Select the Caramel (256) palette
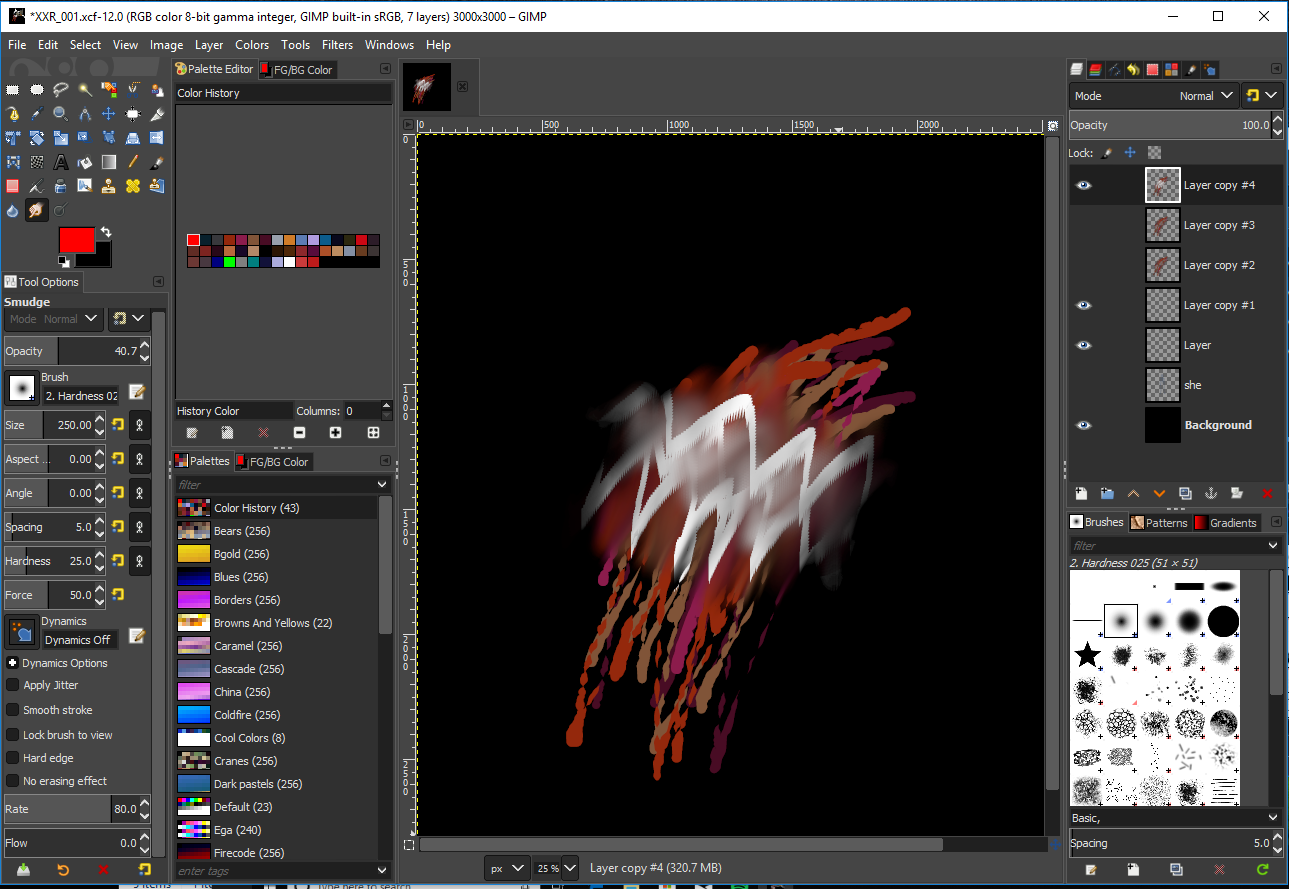 click(248, 646)
